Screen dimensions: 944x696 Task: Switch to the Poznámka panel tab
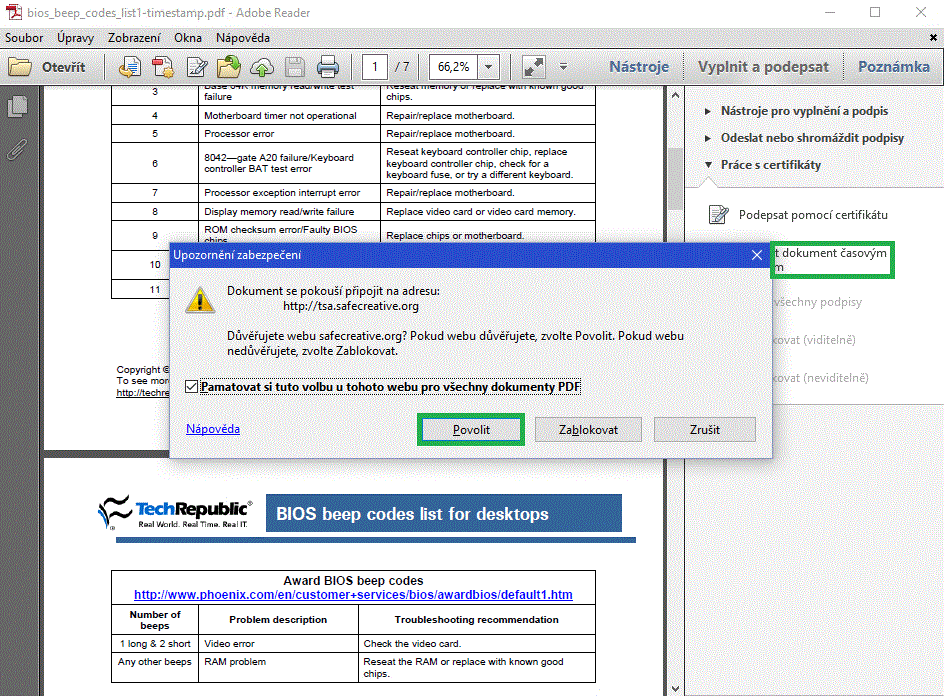coord(893,67)
